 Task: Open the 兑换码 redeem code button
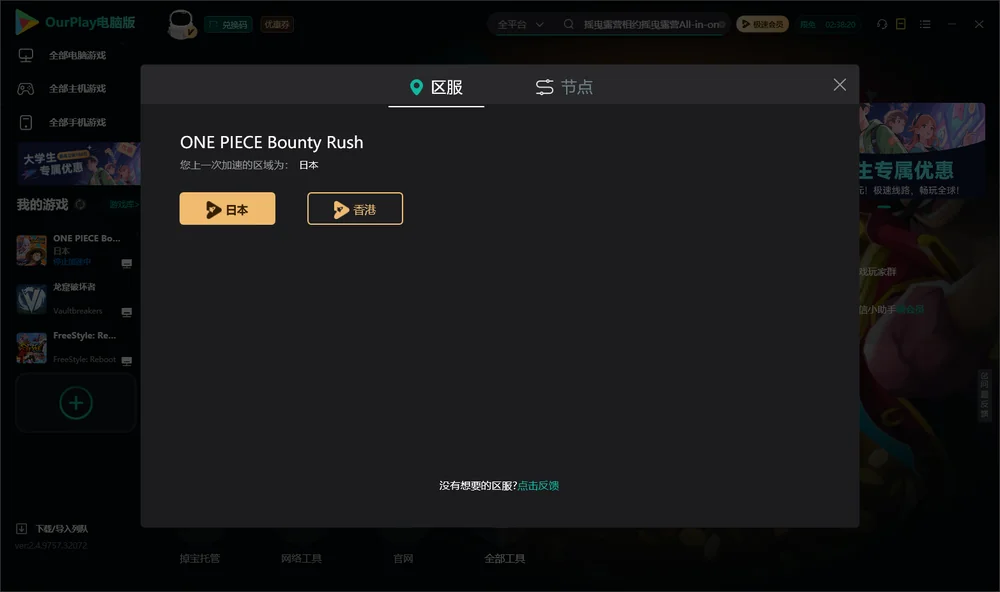pyautogui.click(x=228, y=25)
